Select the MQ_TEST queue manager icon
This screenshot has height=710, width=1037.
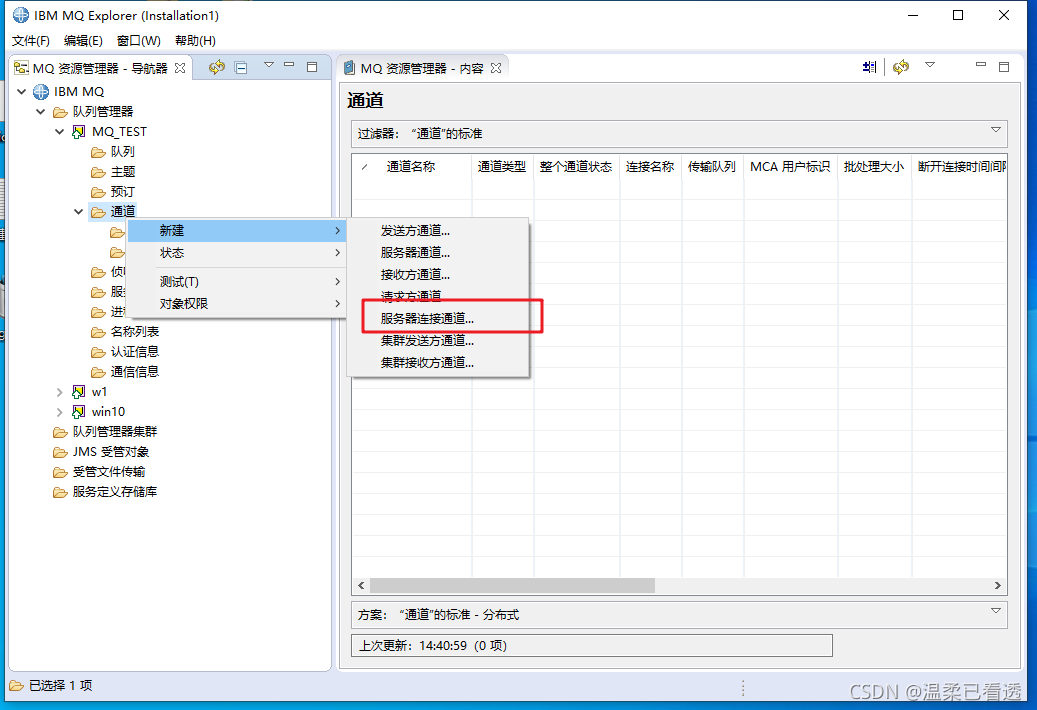79,132
